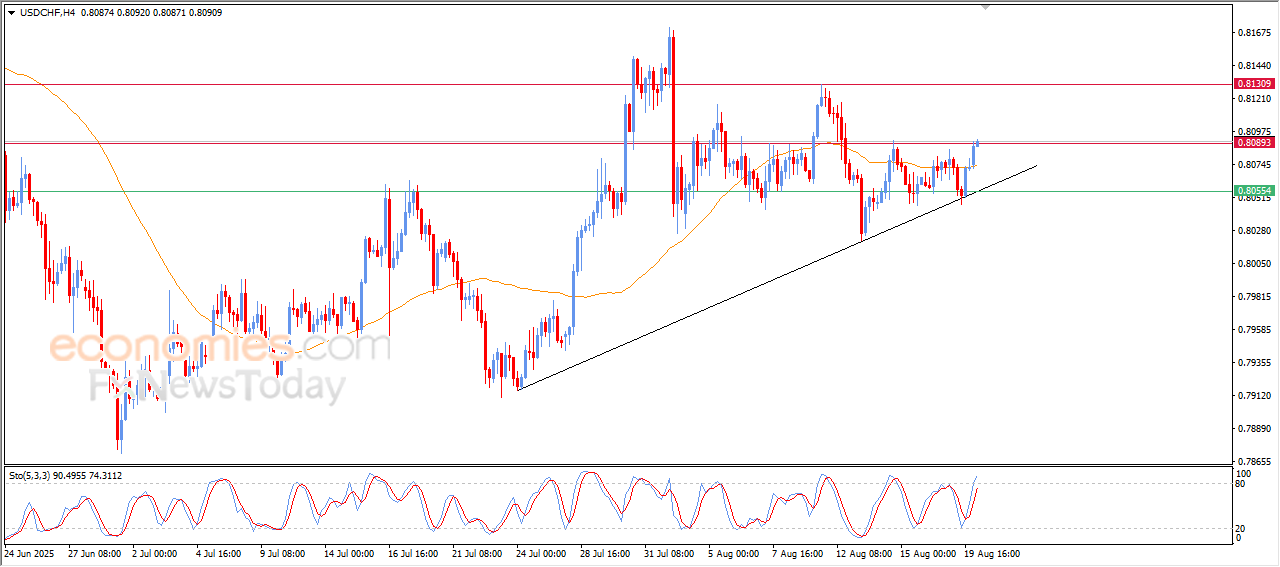The image size is (1280, 567).
Task: Click price axis label 0.81675
Action: [1254, 33]
